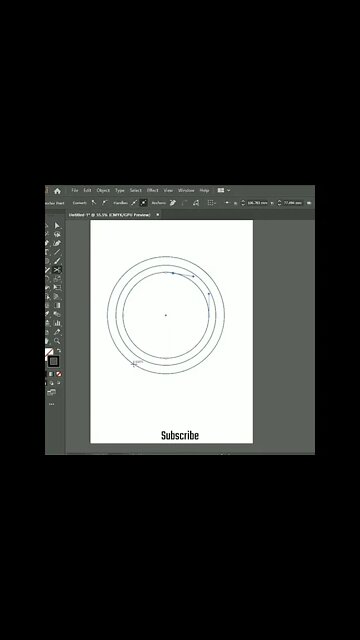Remove selected anchor points
Screen dimensions: 360x640
[x=173, y=202]
